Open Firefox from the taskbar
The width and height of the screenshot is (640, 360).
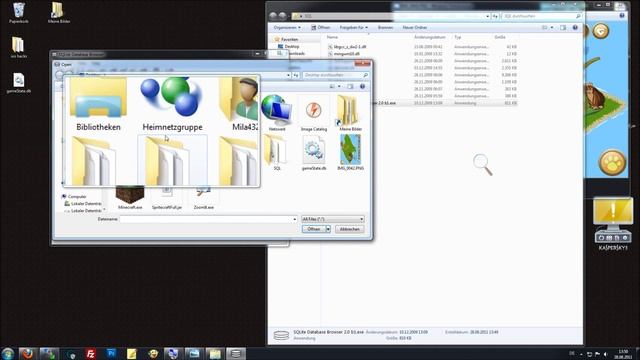[27, 353]
